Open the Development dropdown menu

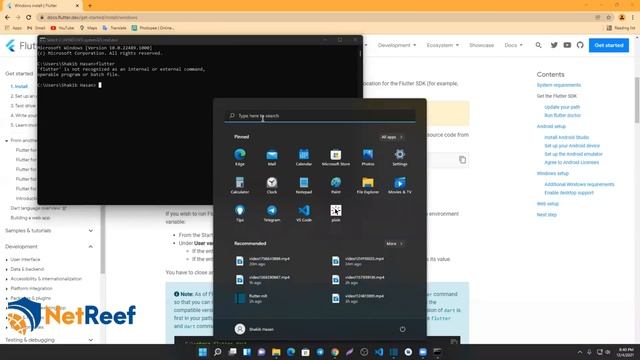pos(397,45)
